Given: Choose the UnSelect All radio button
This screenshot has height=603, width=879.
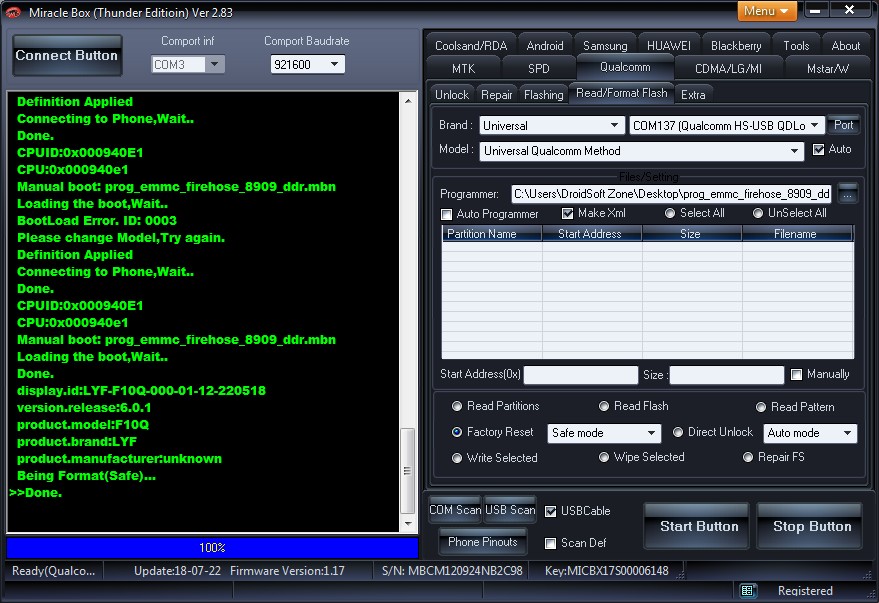Looking at the screenshot, I should (x=758, y=213).
